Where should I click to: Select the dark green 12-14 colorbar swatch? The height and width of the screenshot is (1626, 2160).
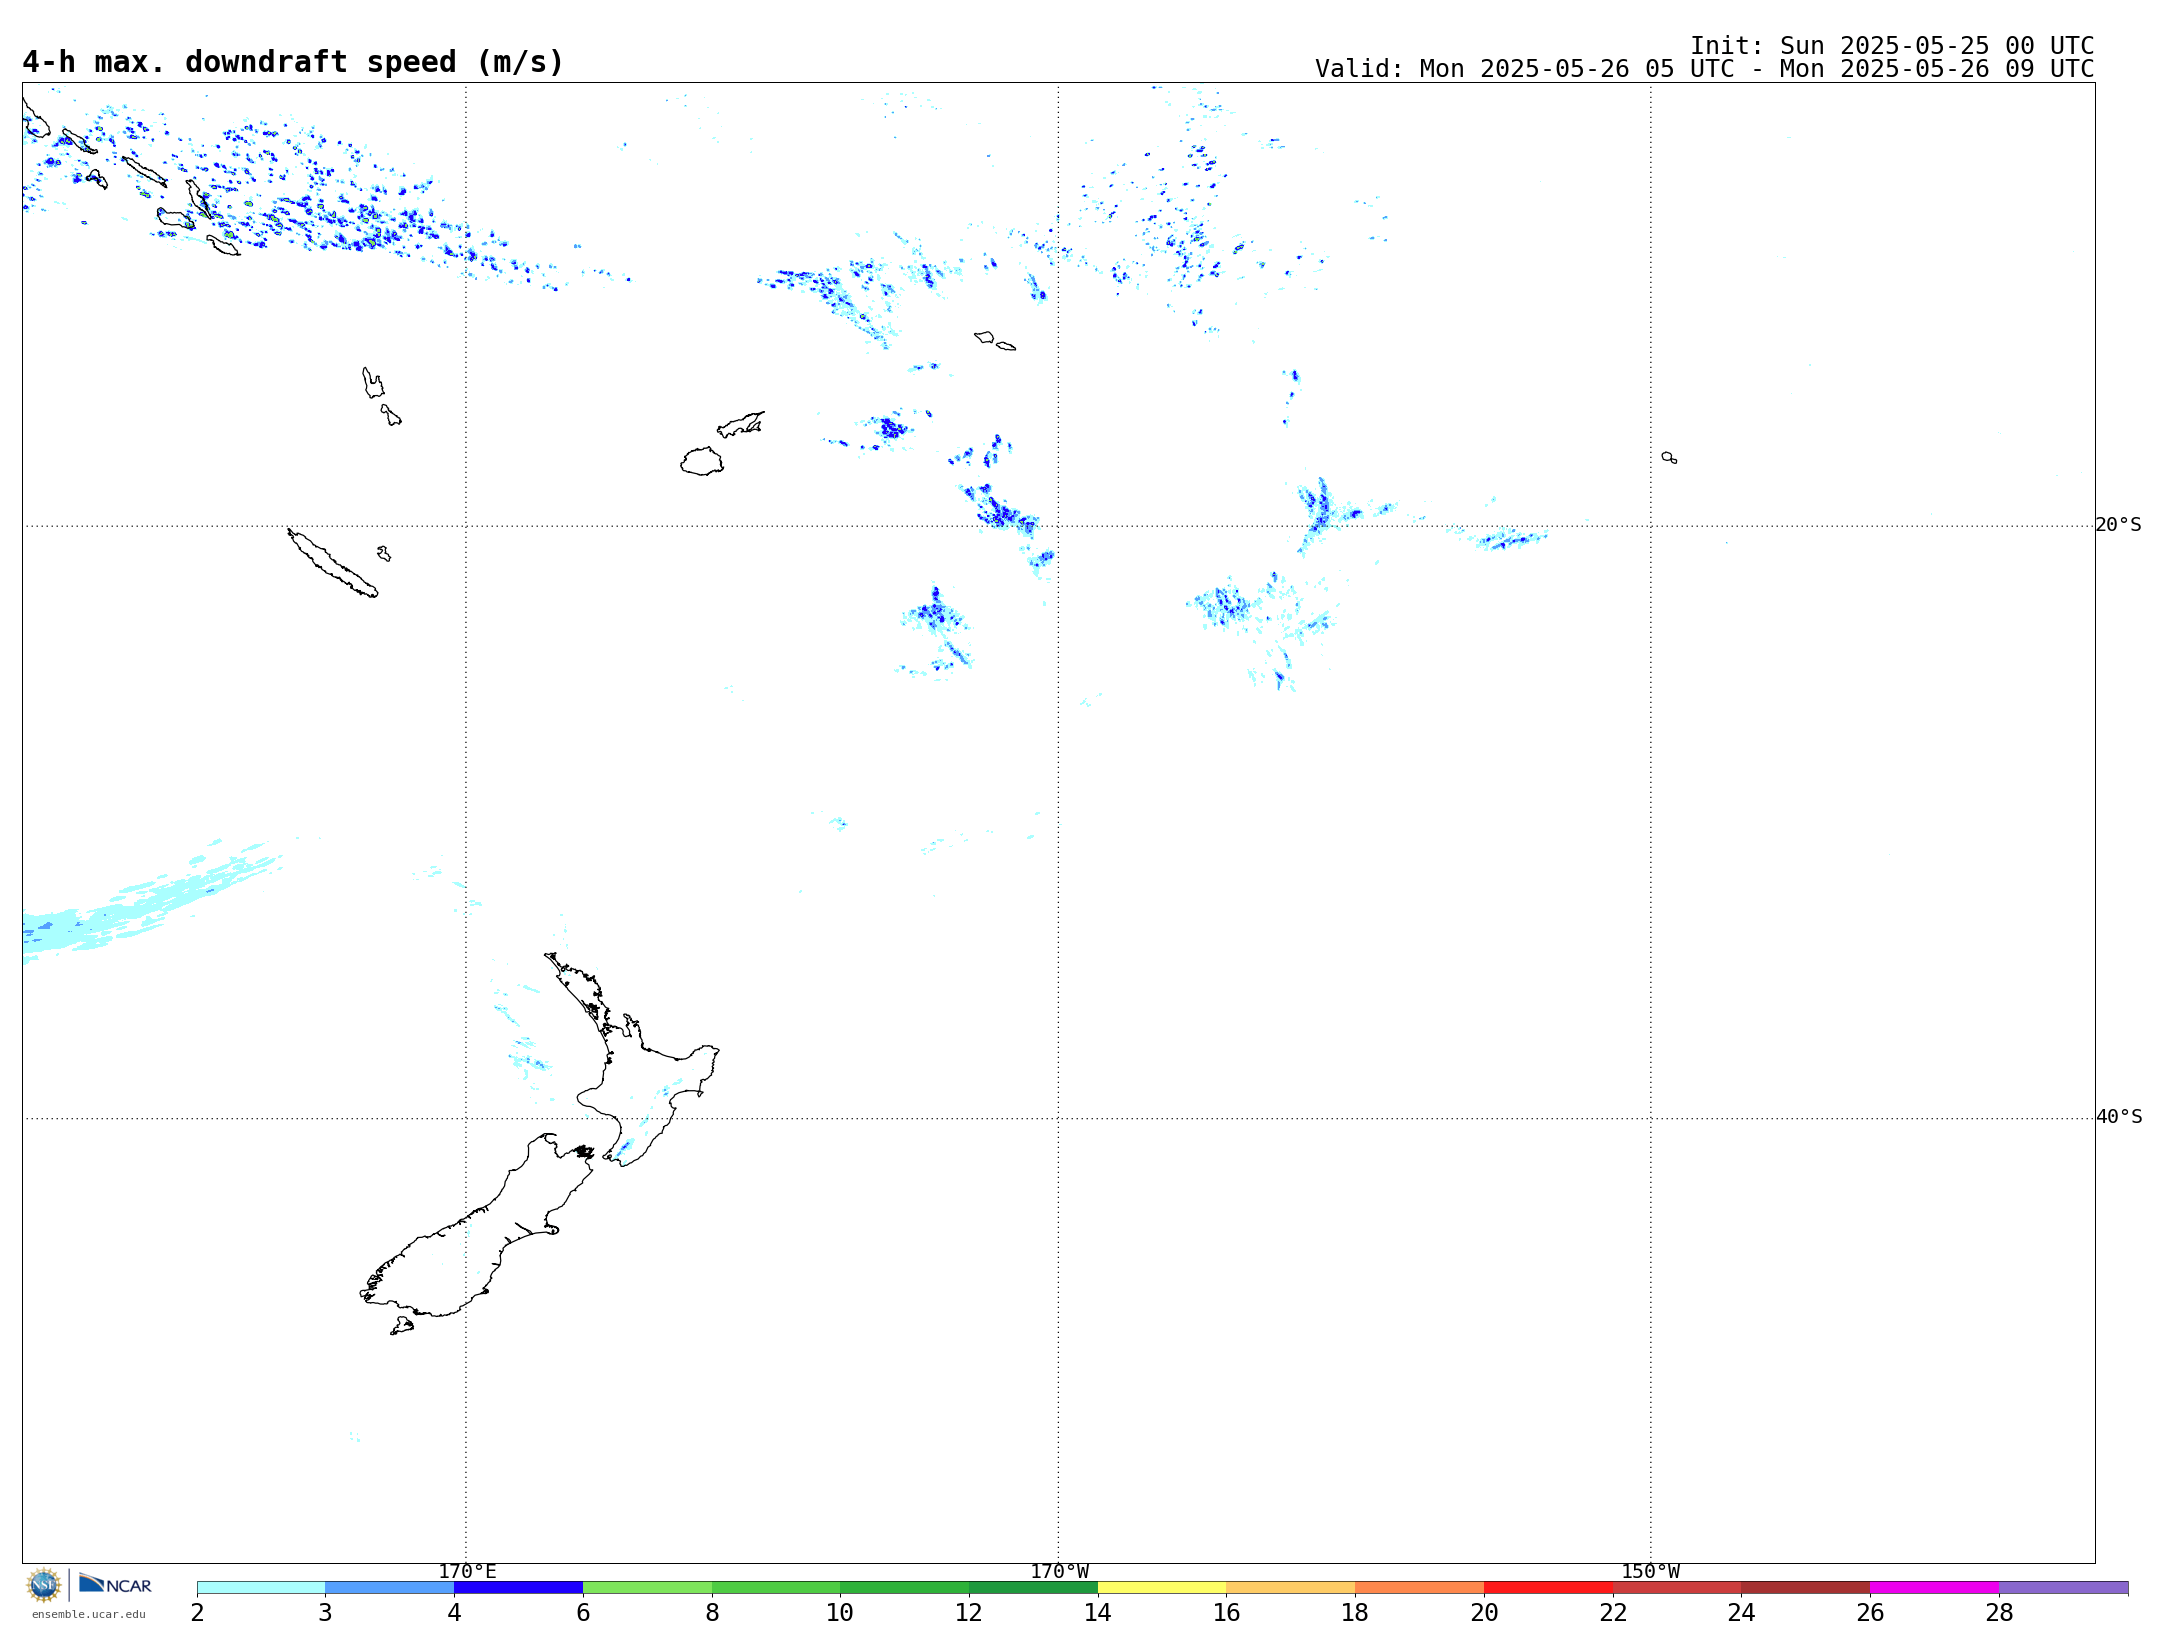tap(1033, 1588)
